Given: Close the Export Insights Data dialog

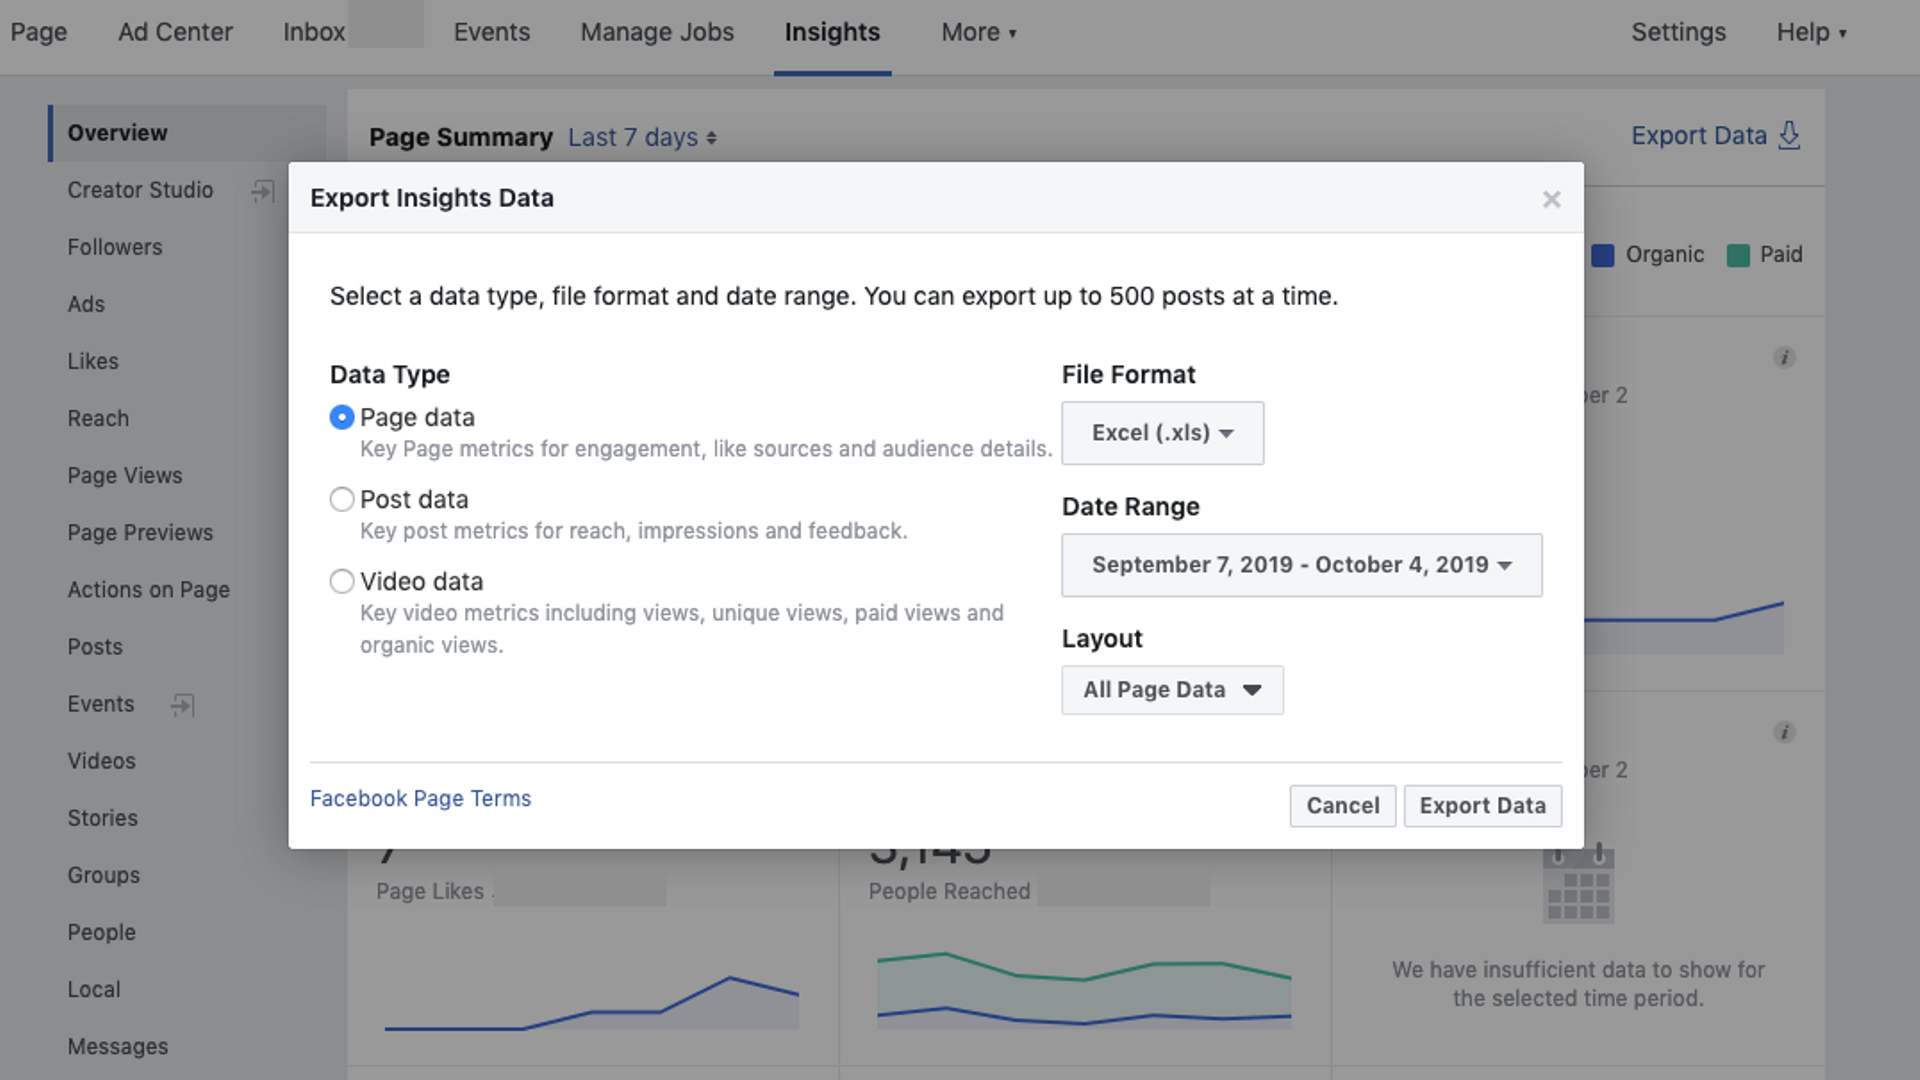Looking at the screenshot, I should pyautogui.click(x=1551, y=199).
